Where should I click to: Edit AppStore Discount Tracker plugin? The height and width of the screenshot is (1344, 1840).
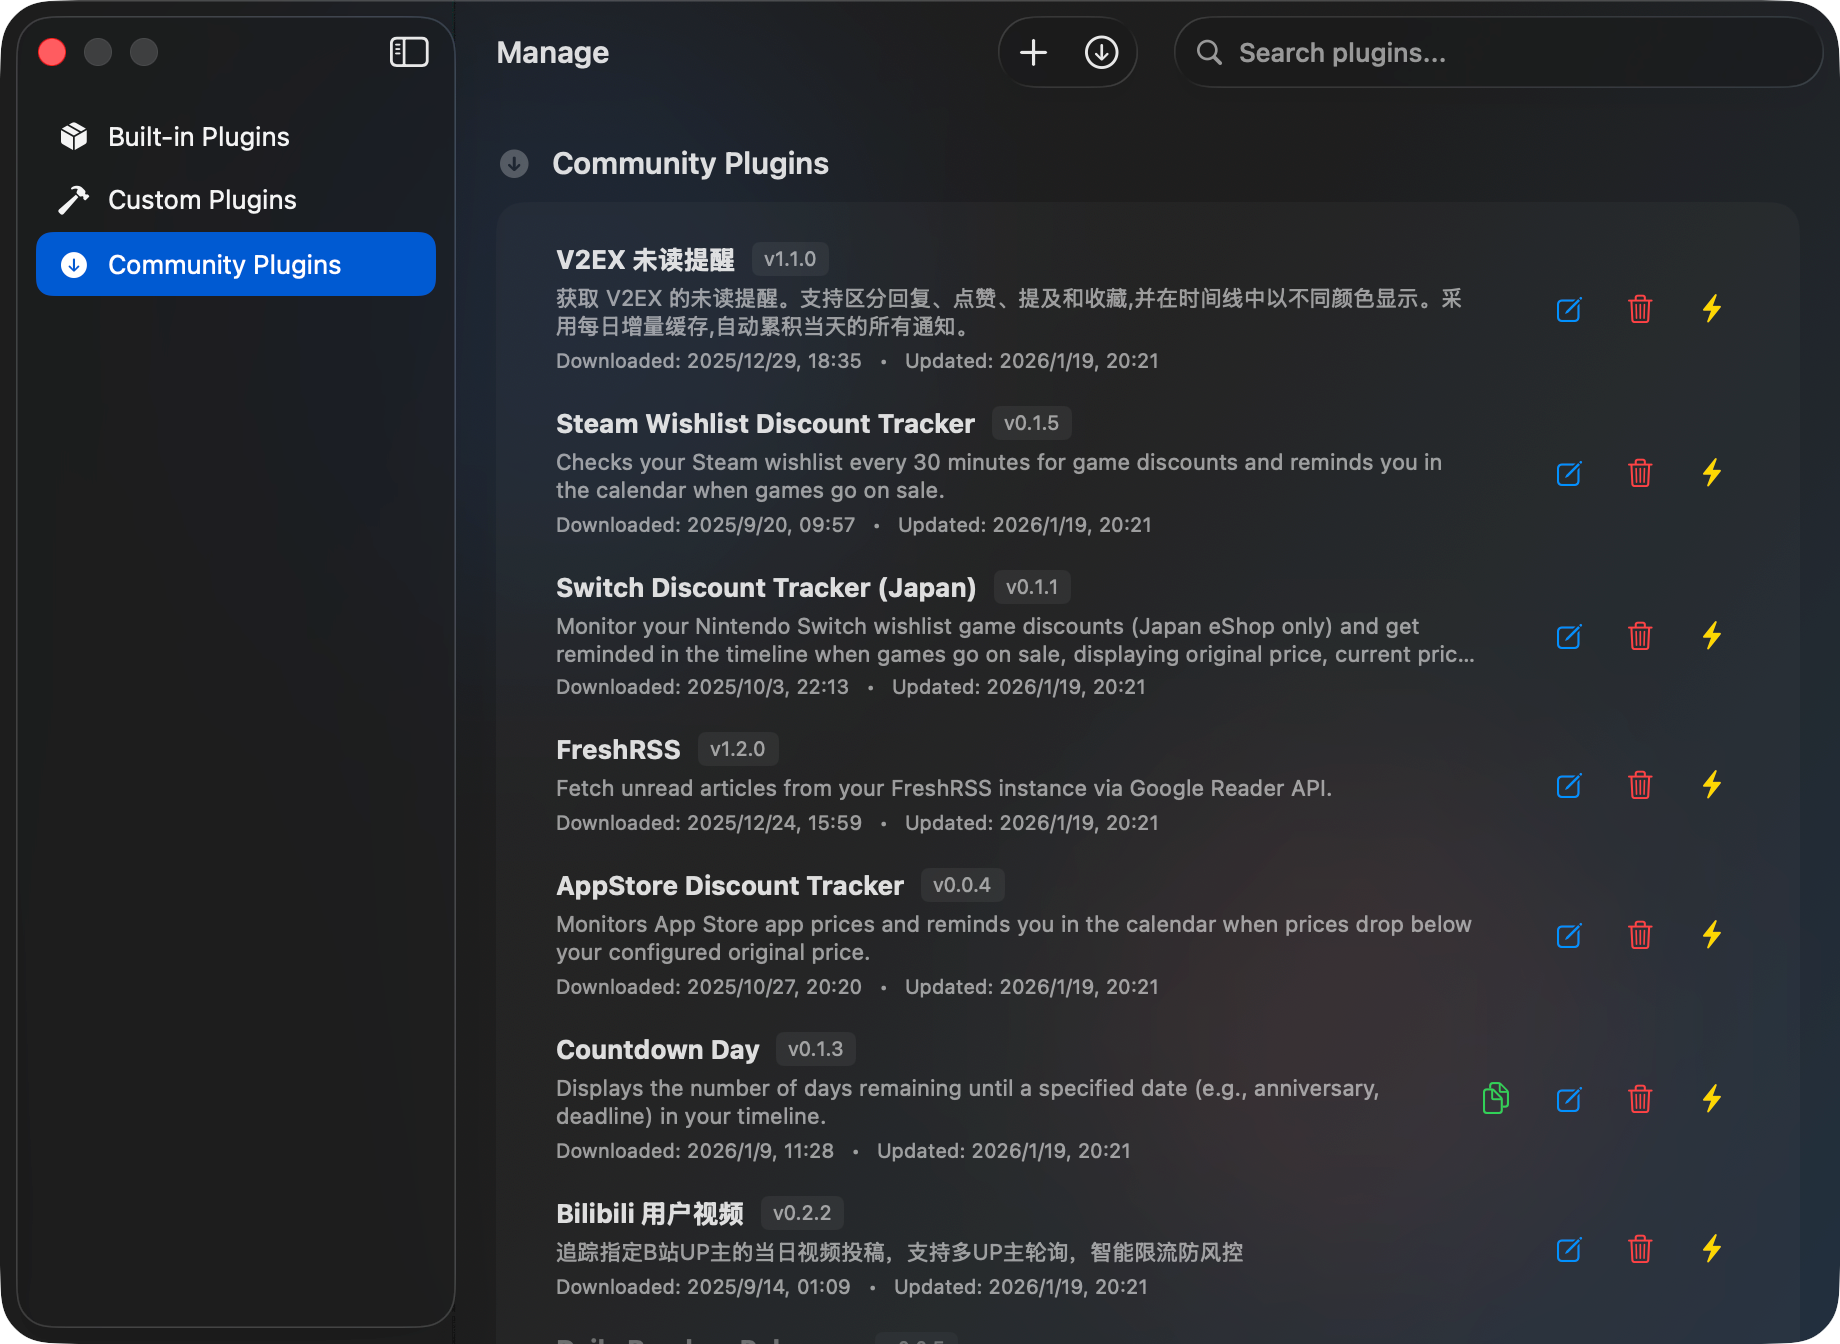point(1569,935)
